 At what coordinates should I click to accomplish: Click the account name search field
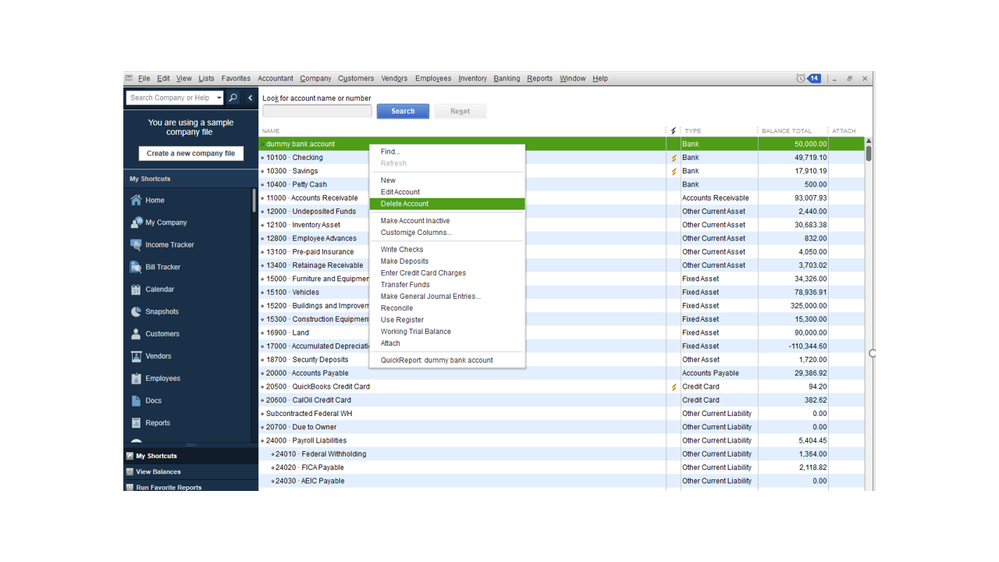point(317,111)
